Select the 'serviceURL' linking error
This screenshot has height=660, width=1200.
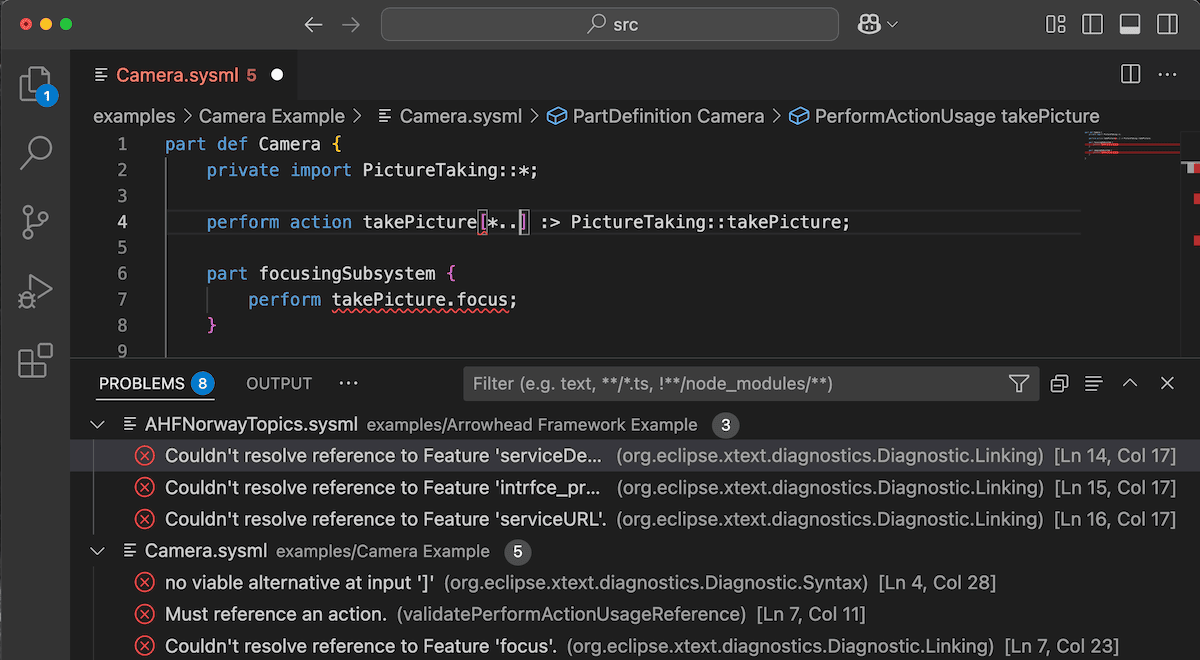point(635,520)
